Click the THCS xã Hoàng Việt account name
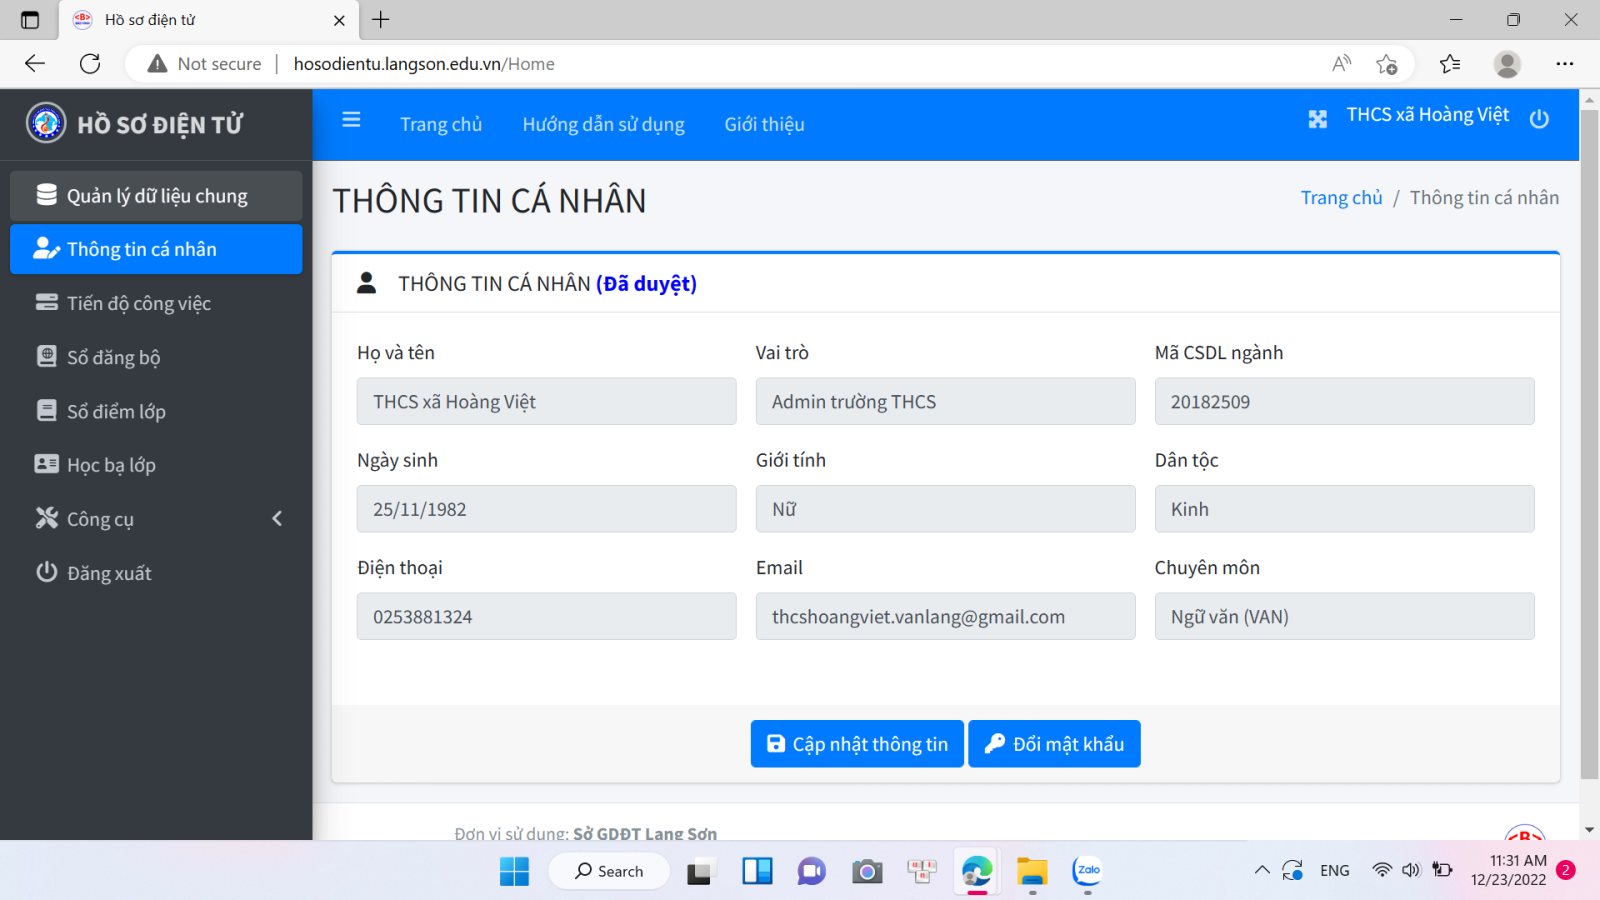The width and height of the screenshot is (1600, 900). [x=1427, y=115]
